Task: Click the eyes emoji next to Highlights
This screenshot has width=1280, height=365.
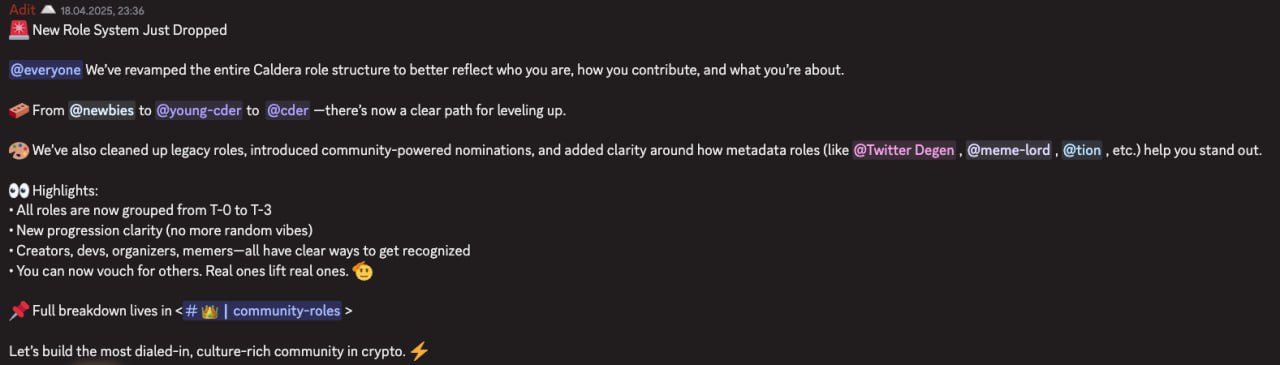Action: coord(18,190)
